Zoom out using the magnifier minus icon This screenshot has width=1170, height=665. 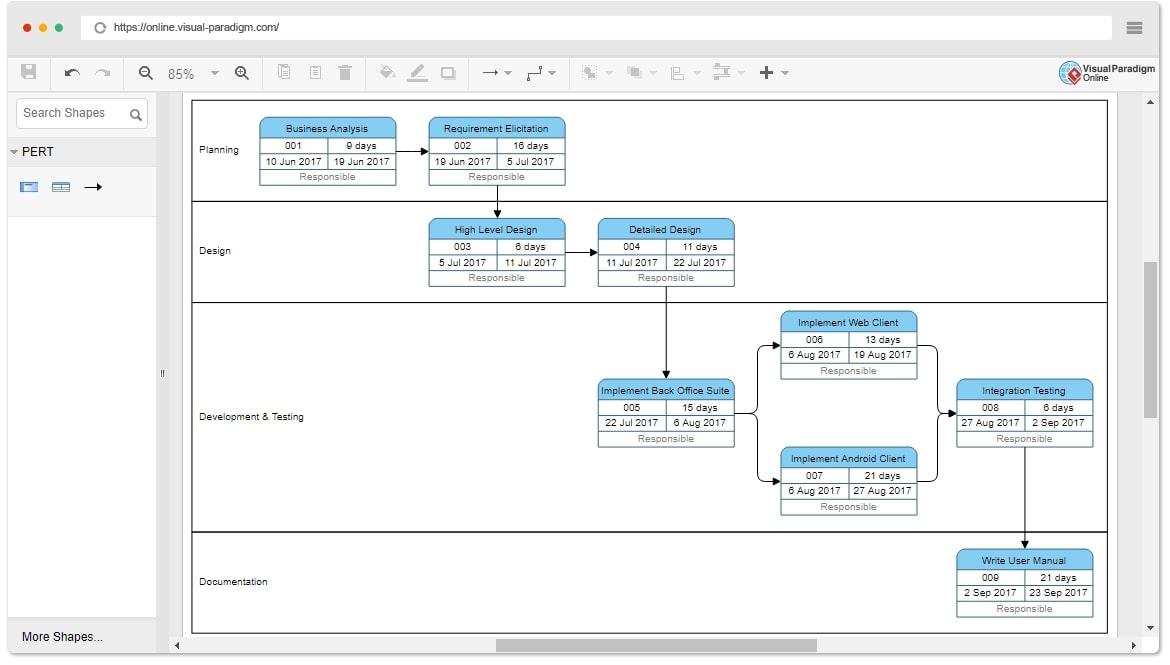pyautogui.click(x=146, y=73)
